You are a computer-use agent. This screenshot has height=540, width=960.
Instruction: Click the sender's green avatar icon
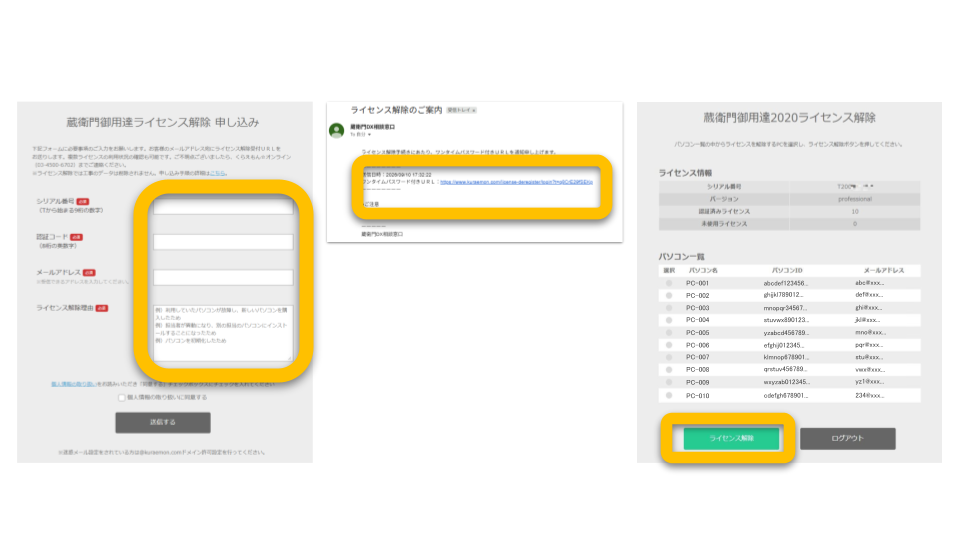(336, 130)
